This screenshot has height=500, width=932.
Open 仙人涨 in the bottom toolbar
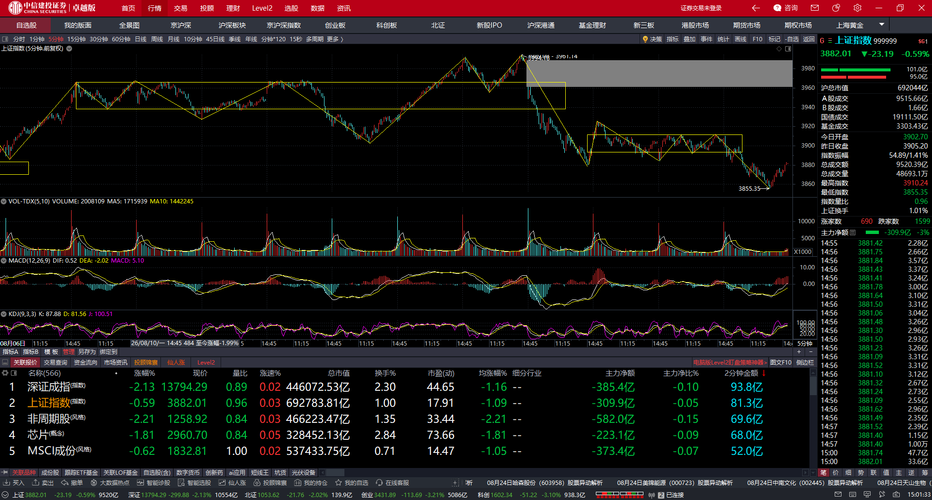231,483
